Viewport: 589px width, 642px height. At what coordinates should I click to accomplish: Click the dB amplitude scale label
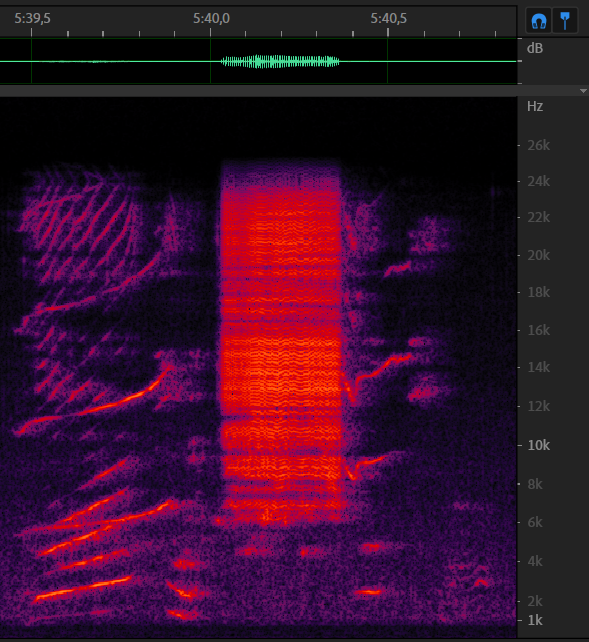tap(535, 48)
